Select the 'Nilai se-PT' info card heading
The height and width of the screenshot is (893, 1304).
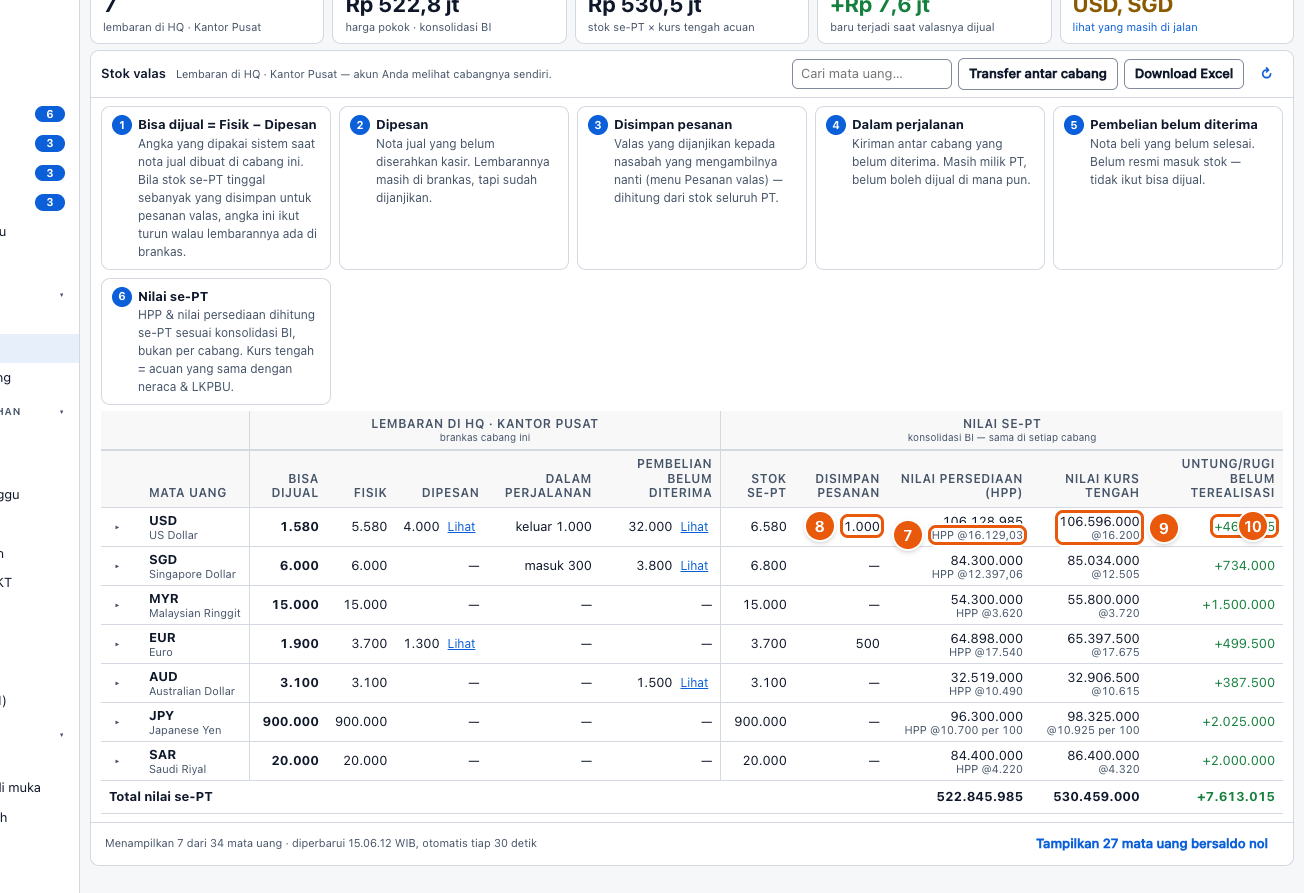coord(173,297)
